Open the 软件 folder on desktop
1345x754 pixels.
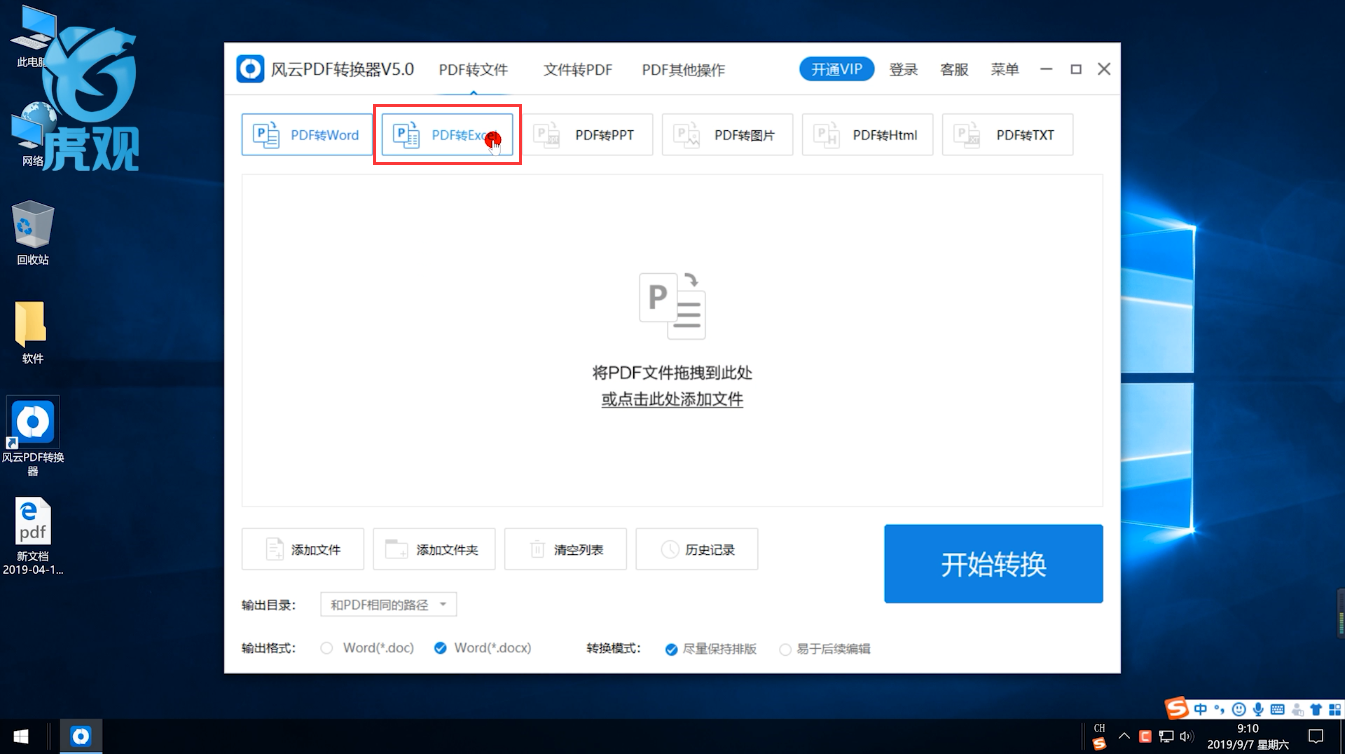tap(33, 332)
